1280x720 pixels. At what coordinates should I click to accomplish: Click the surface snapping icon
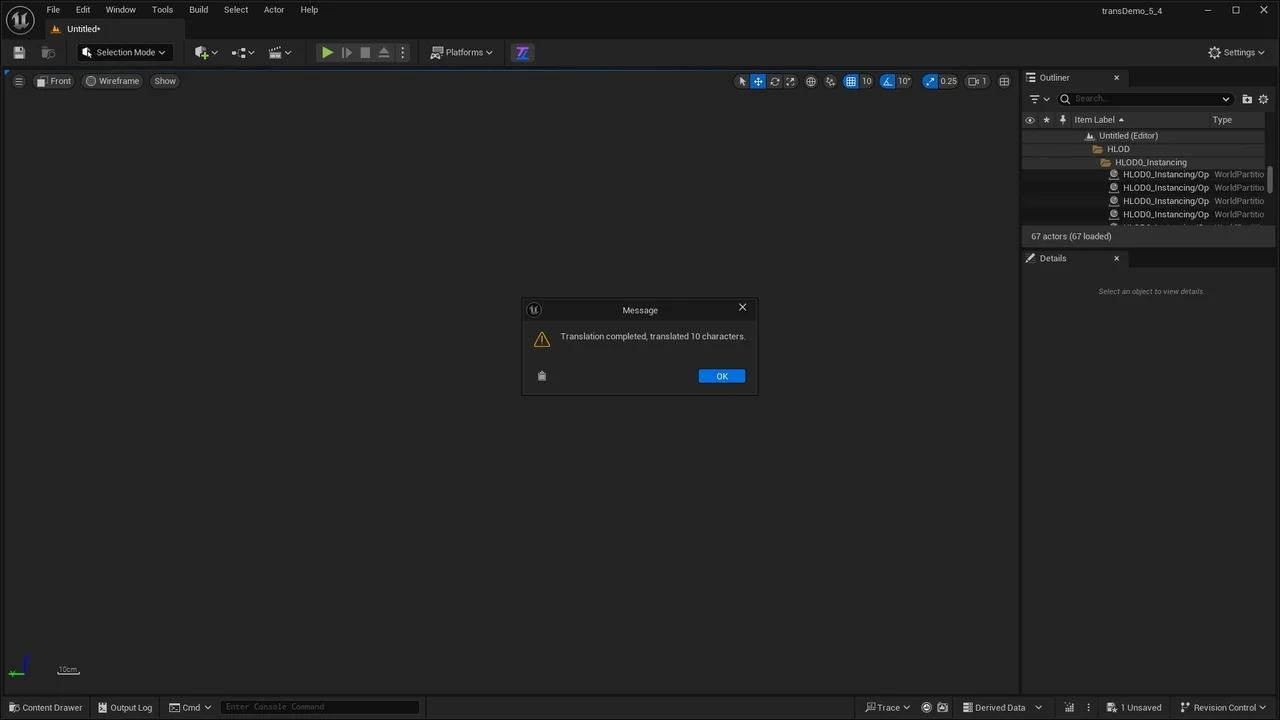tap(830, 82)
